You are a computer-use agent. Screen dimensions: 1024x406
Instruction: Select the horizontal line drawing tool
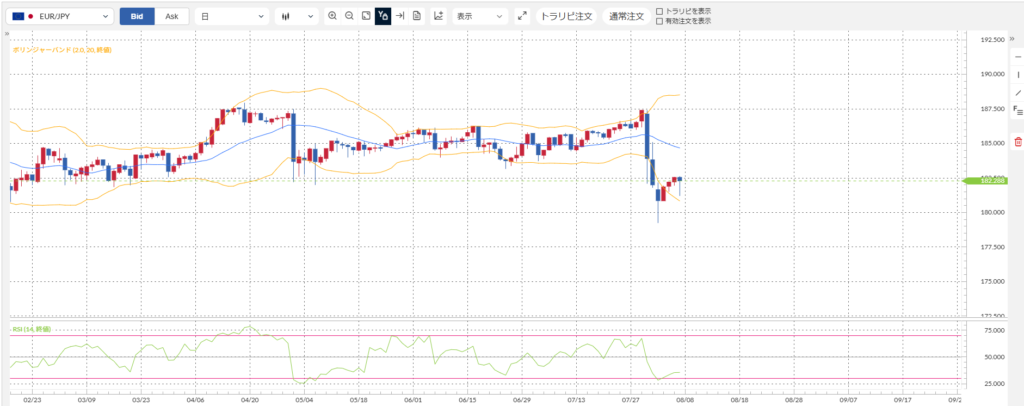[x=1017, y=57]
